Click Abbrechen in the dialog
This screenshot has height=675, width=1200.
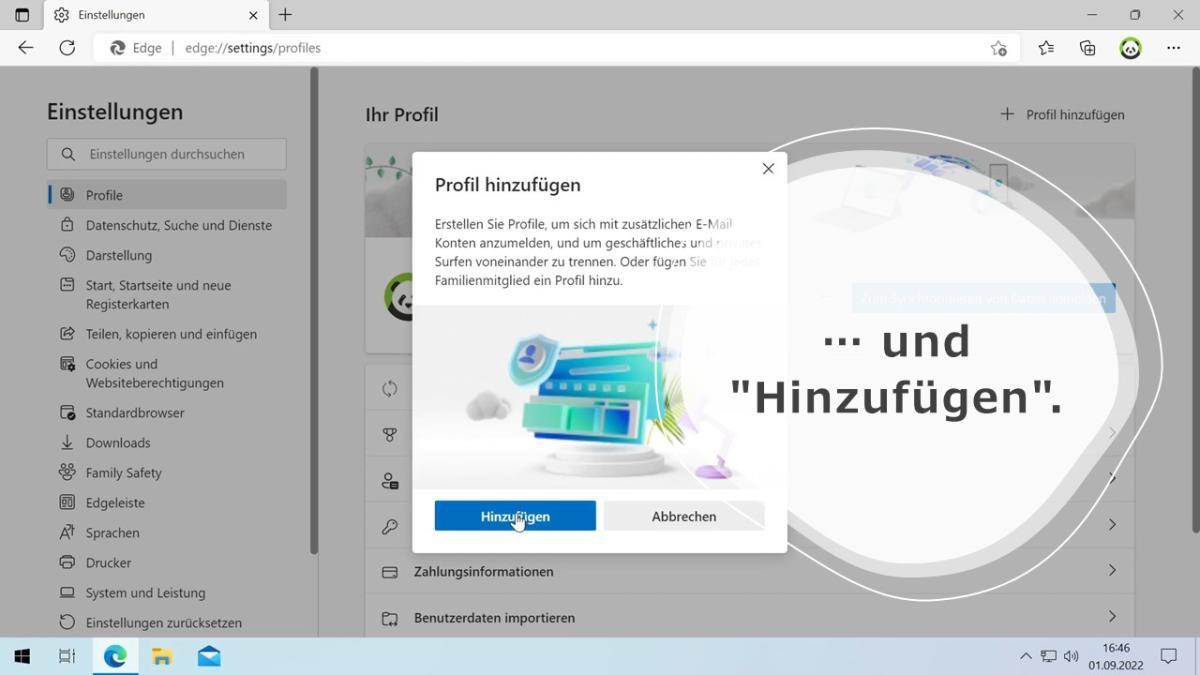pyautogui.click(x=684, y=516)
